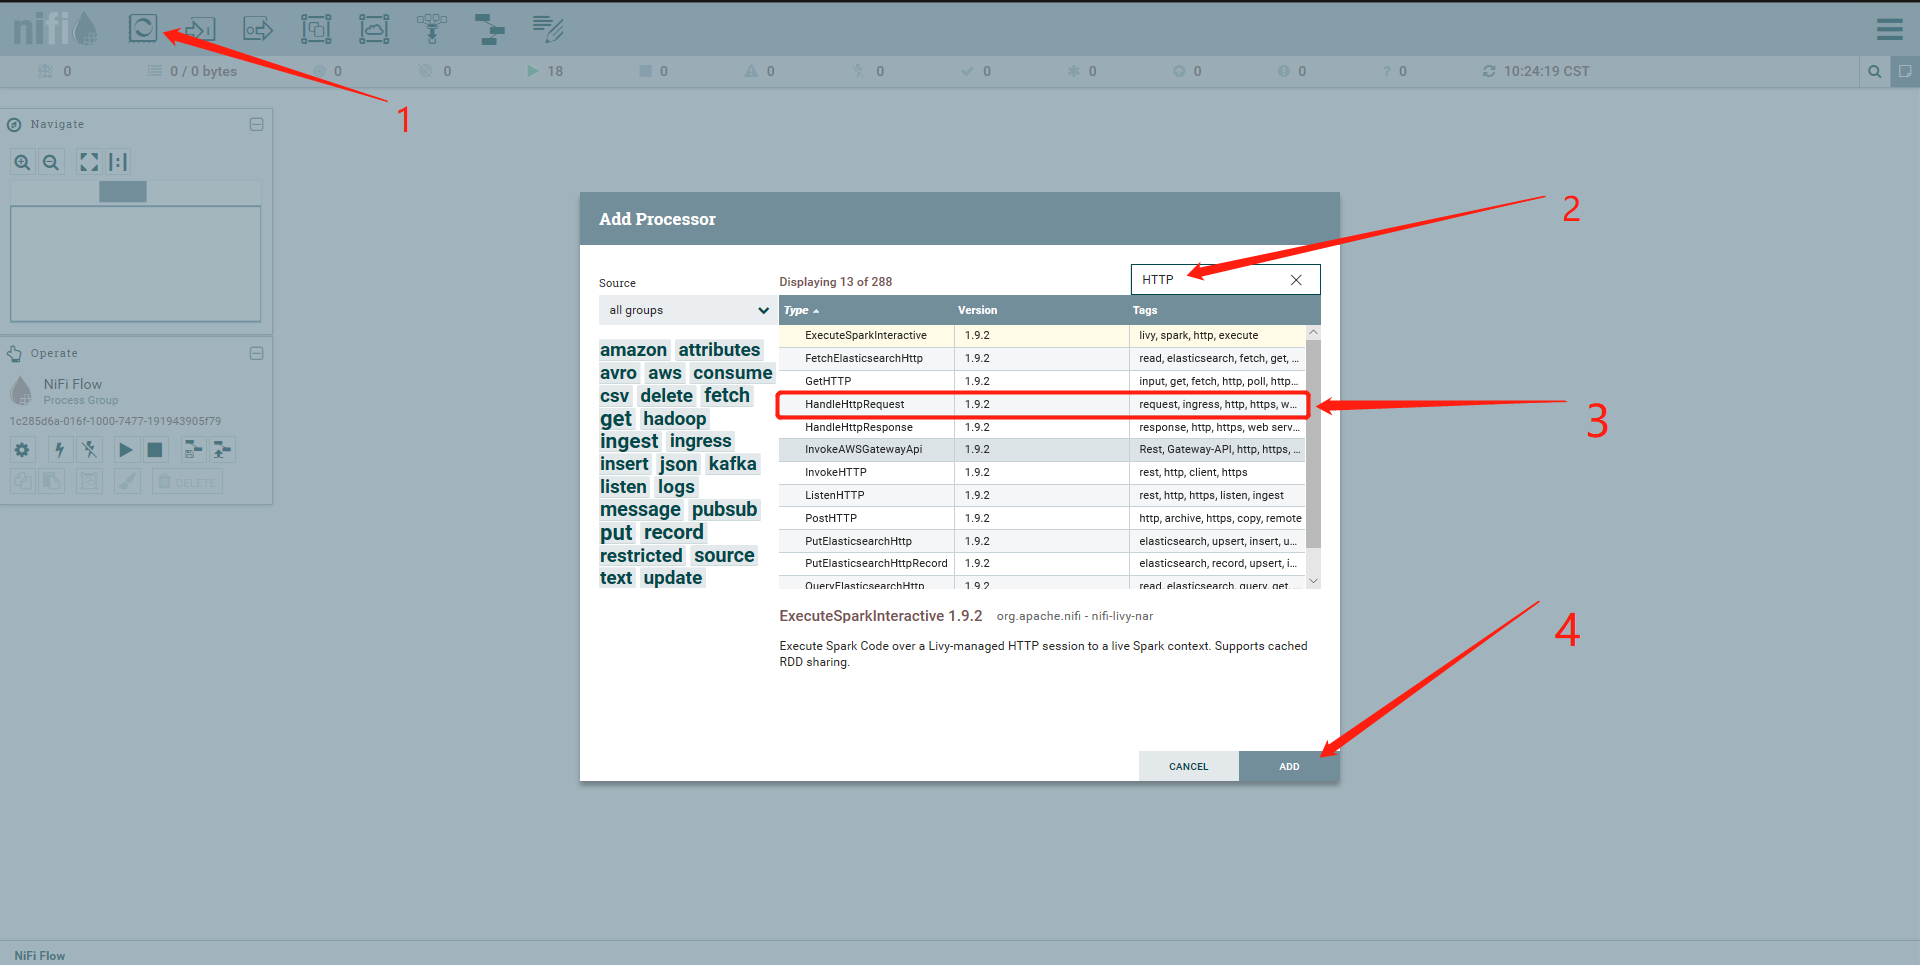Select the Input Port toolbar icon

[x=201, y=28]
